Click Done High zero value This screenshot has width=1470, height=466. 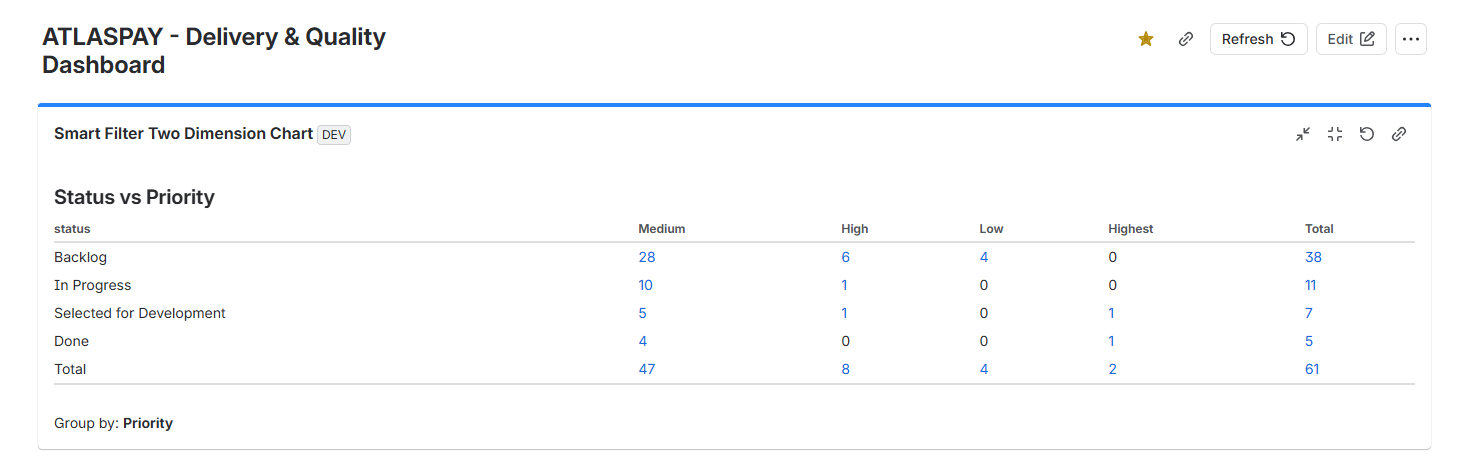point(846,341)
